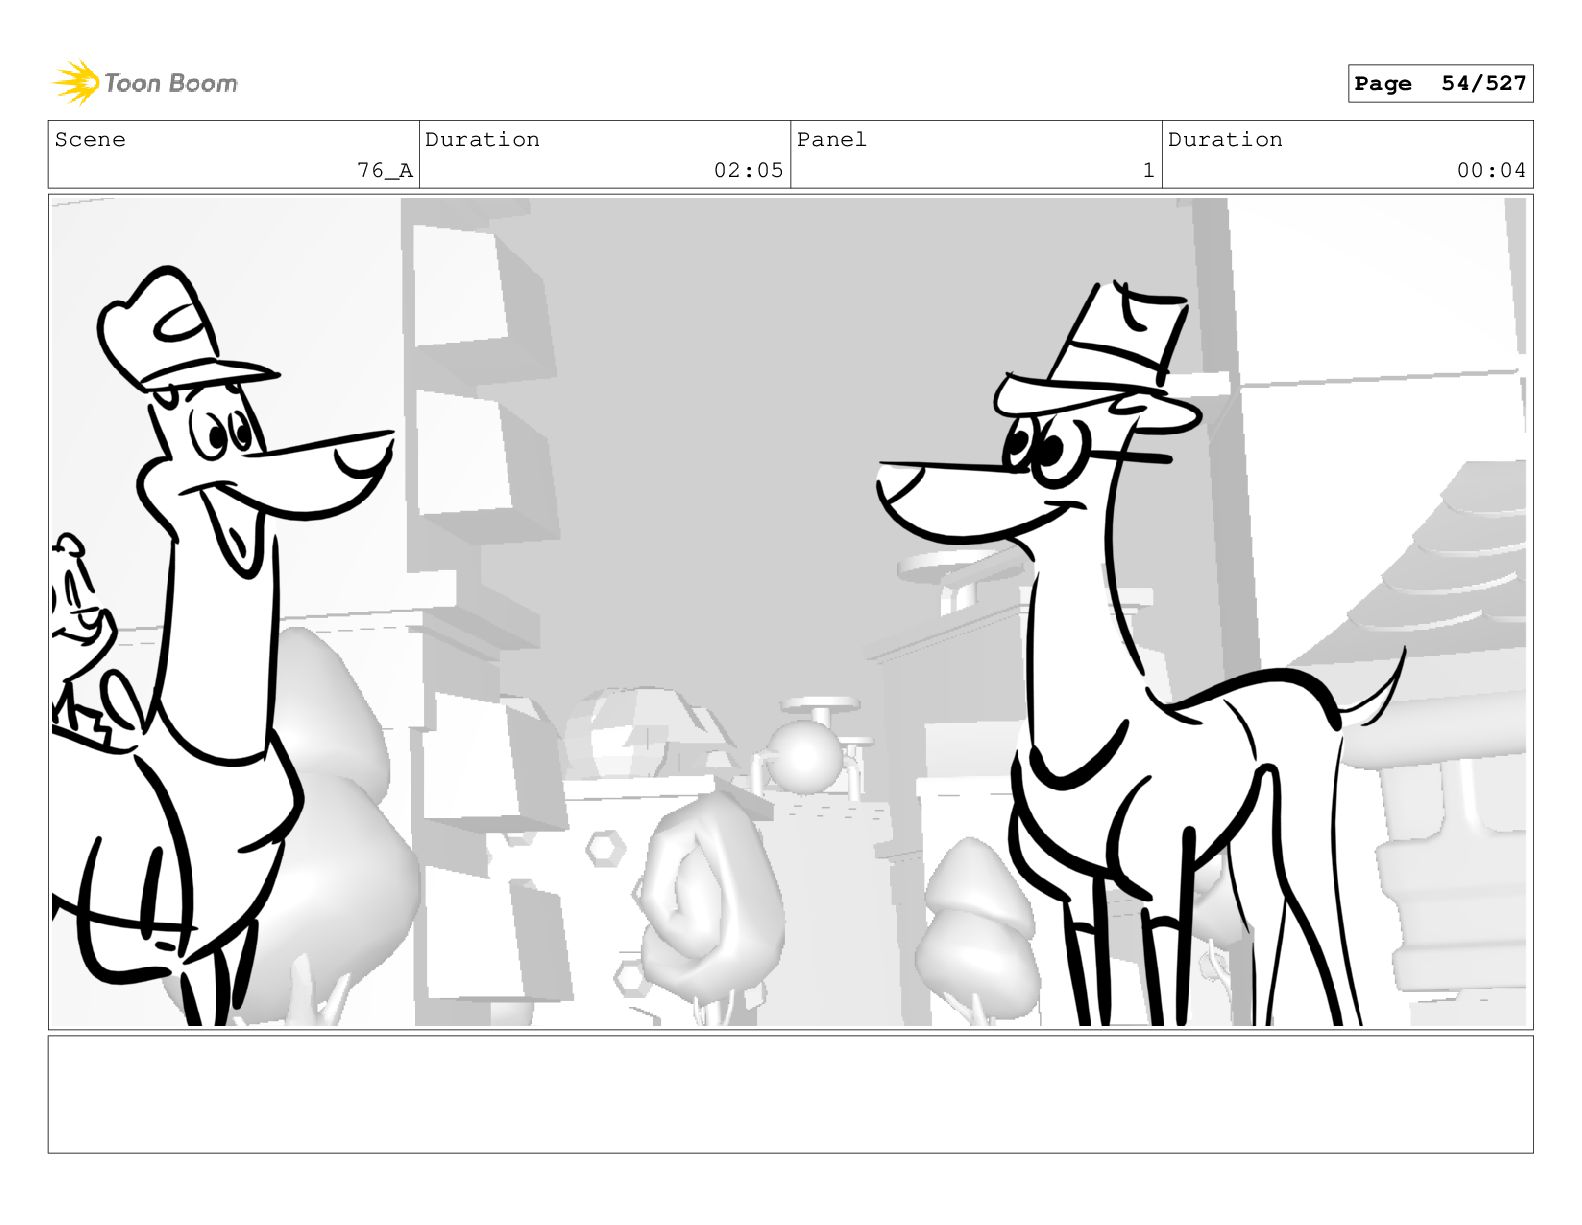Click the scene duration value 02:05

tap(748, 171)
